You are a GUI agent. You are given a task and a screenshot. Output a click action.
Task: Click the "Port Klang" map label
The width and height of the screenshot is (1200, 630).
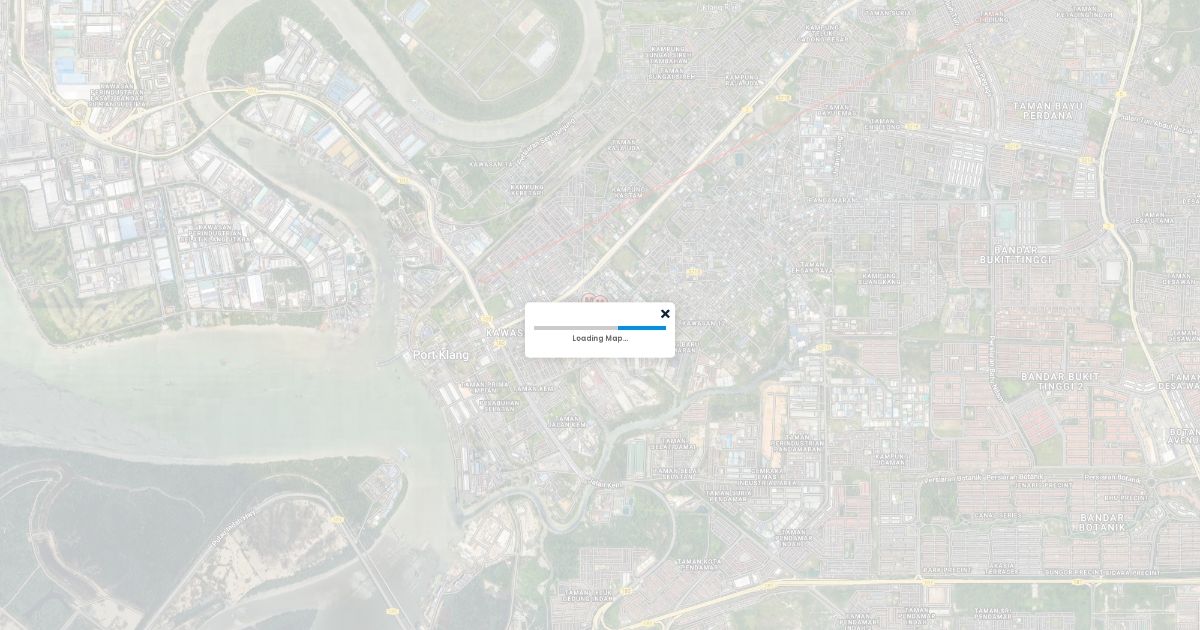point(440,355)
